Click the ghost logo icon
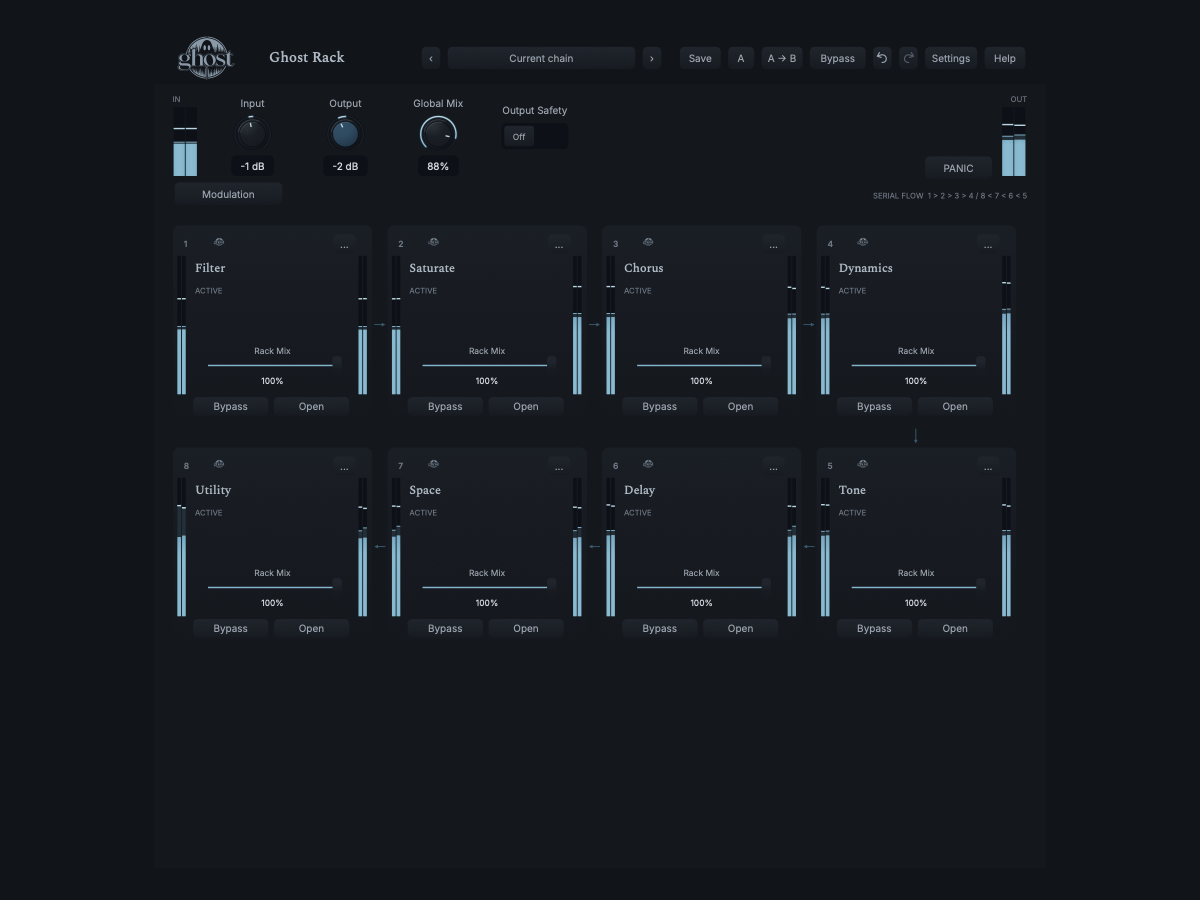This screenshot has height=900, width=1200. point(206,57)
